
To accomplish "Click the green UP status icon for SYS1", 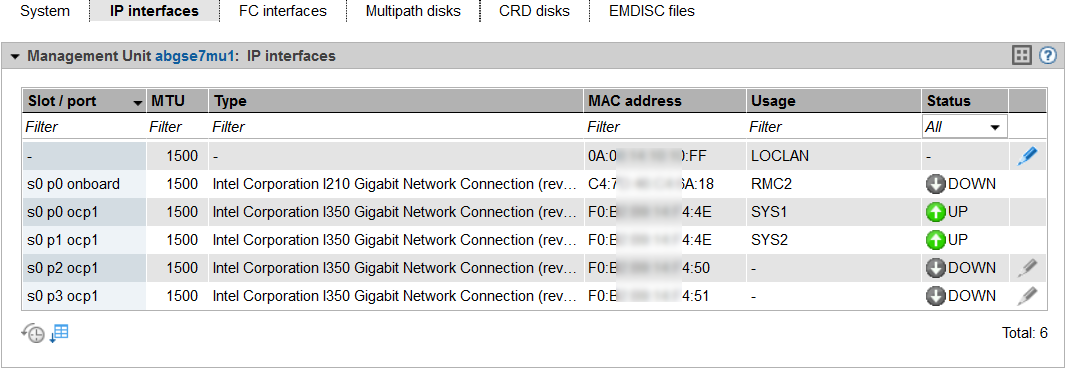I will coord(936,212).
